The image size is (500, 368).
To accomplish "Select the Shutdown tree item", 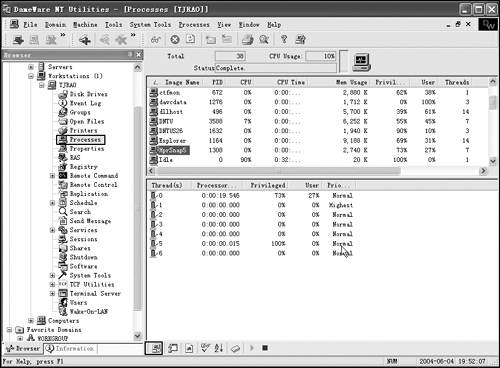I will [83, 257].
